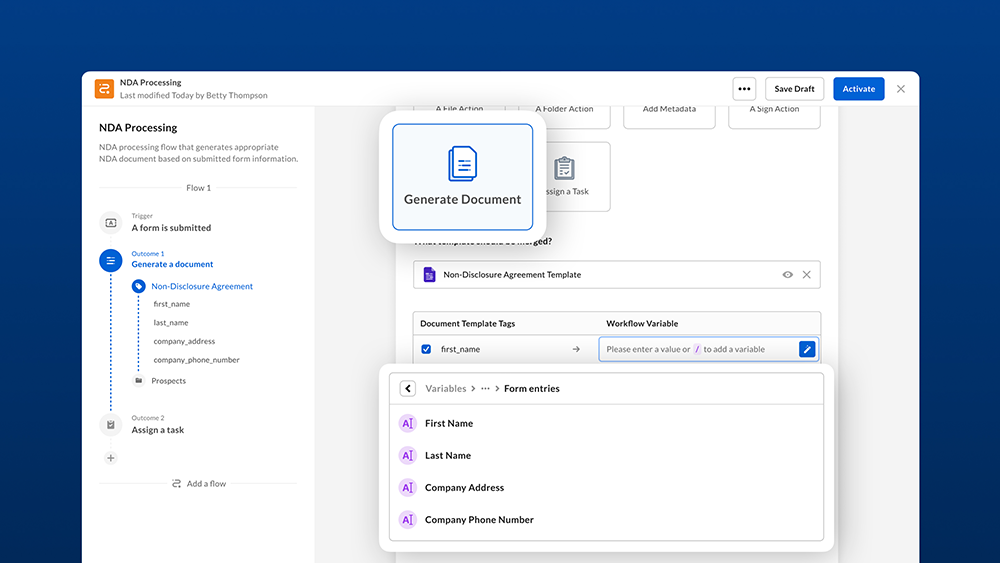Screen dimensions: 1000x563
Task: Select the company_address tag in the sidebar
Action: [184, 341]
